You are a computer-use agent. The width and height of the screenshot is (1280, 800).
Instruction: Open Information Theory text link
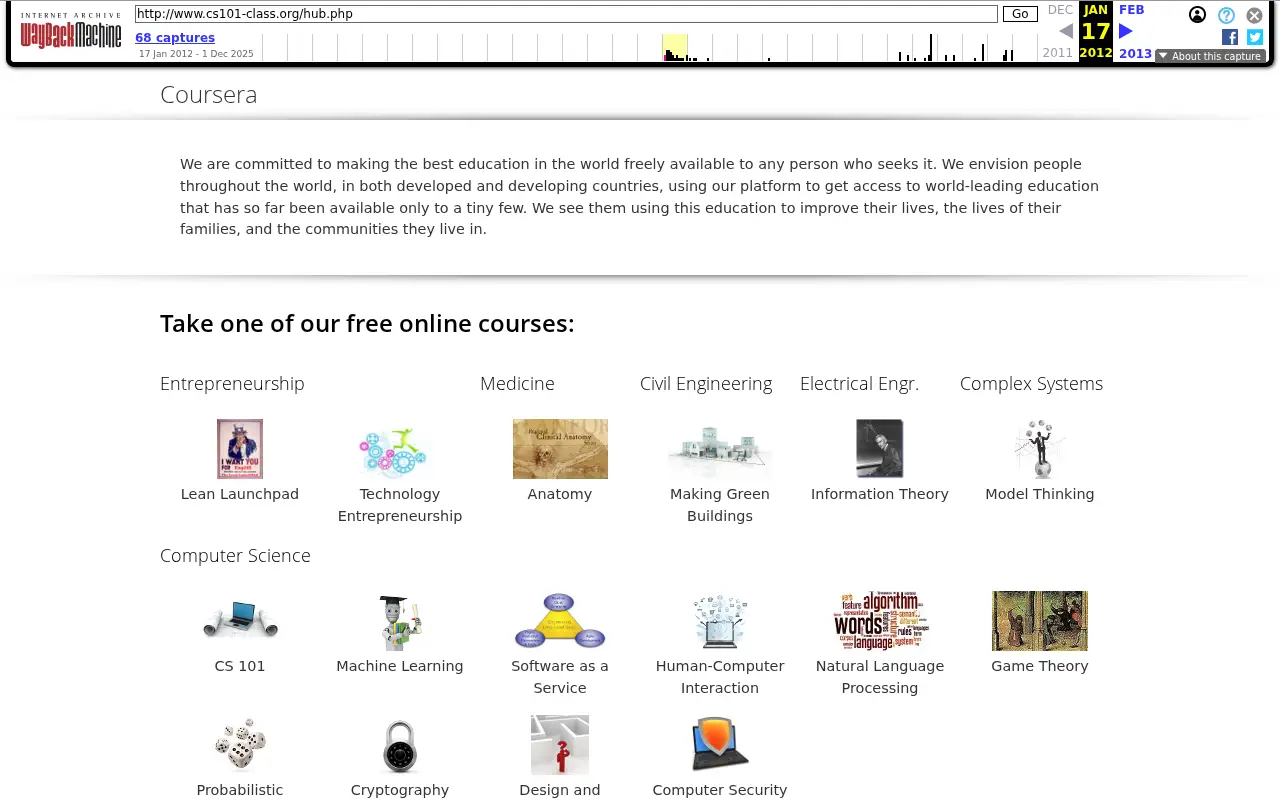pos(880,494)
